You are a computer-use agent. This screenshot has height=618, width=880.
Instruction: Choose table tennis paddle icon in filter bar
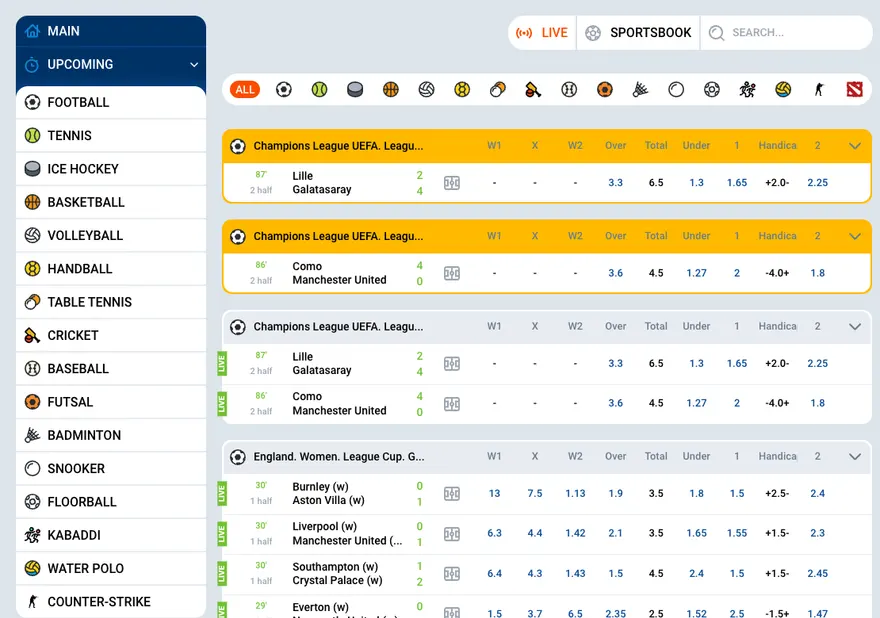click(498, 89)
